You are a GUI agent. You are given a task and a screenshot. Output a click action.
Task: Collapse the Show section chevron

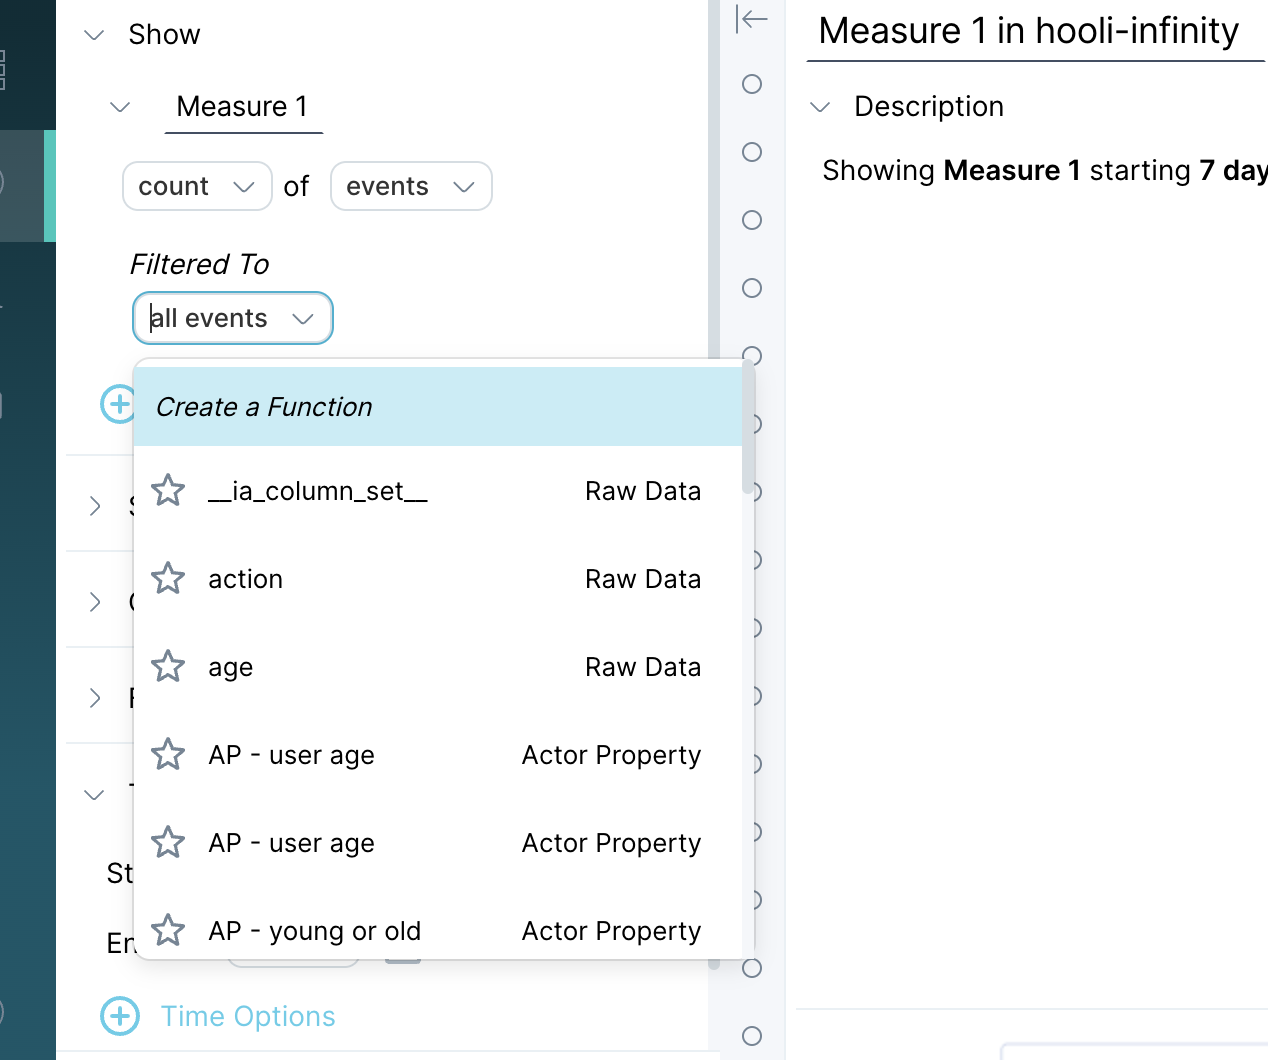point(95,35)
